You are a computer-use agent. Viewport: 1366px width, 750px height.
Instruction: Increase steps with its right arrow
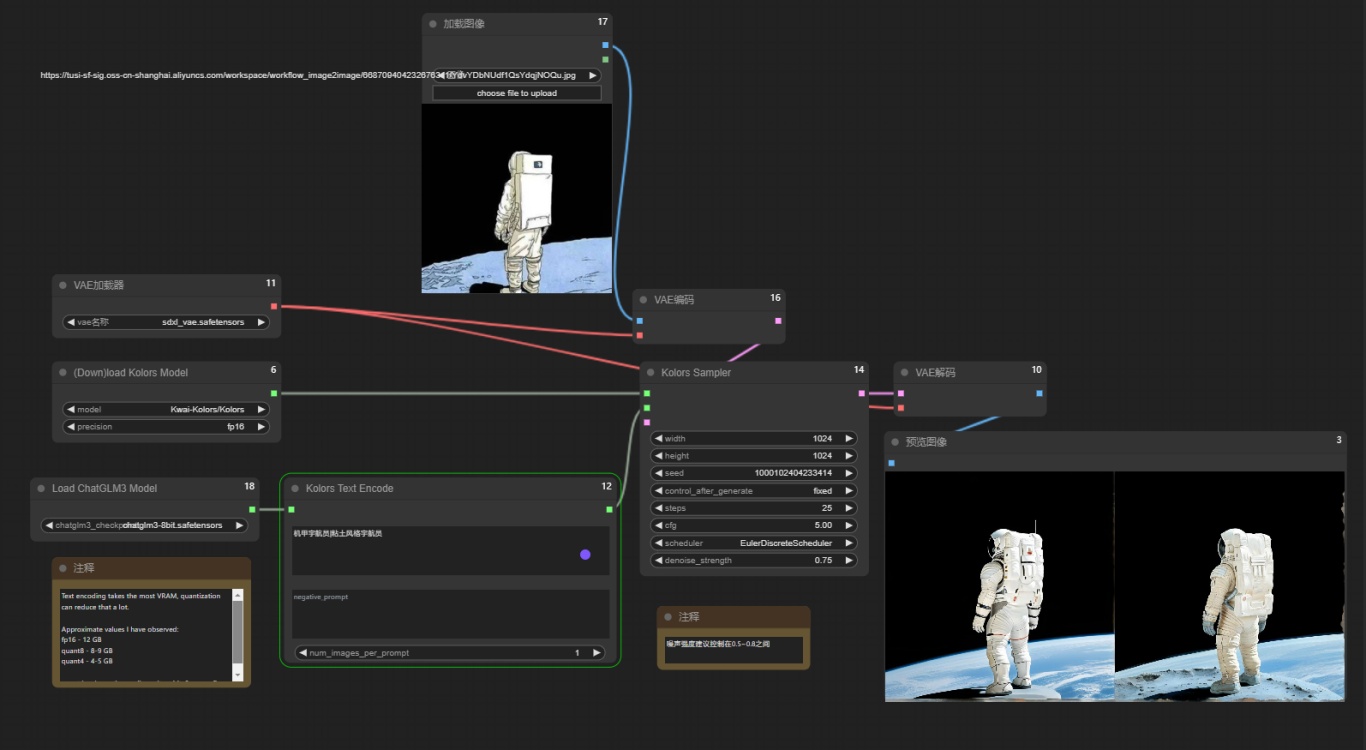click(x=849, y=508)
